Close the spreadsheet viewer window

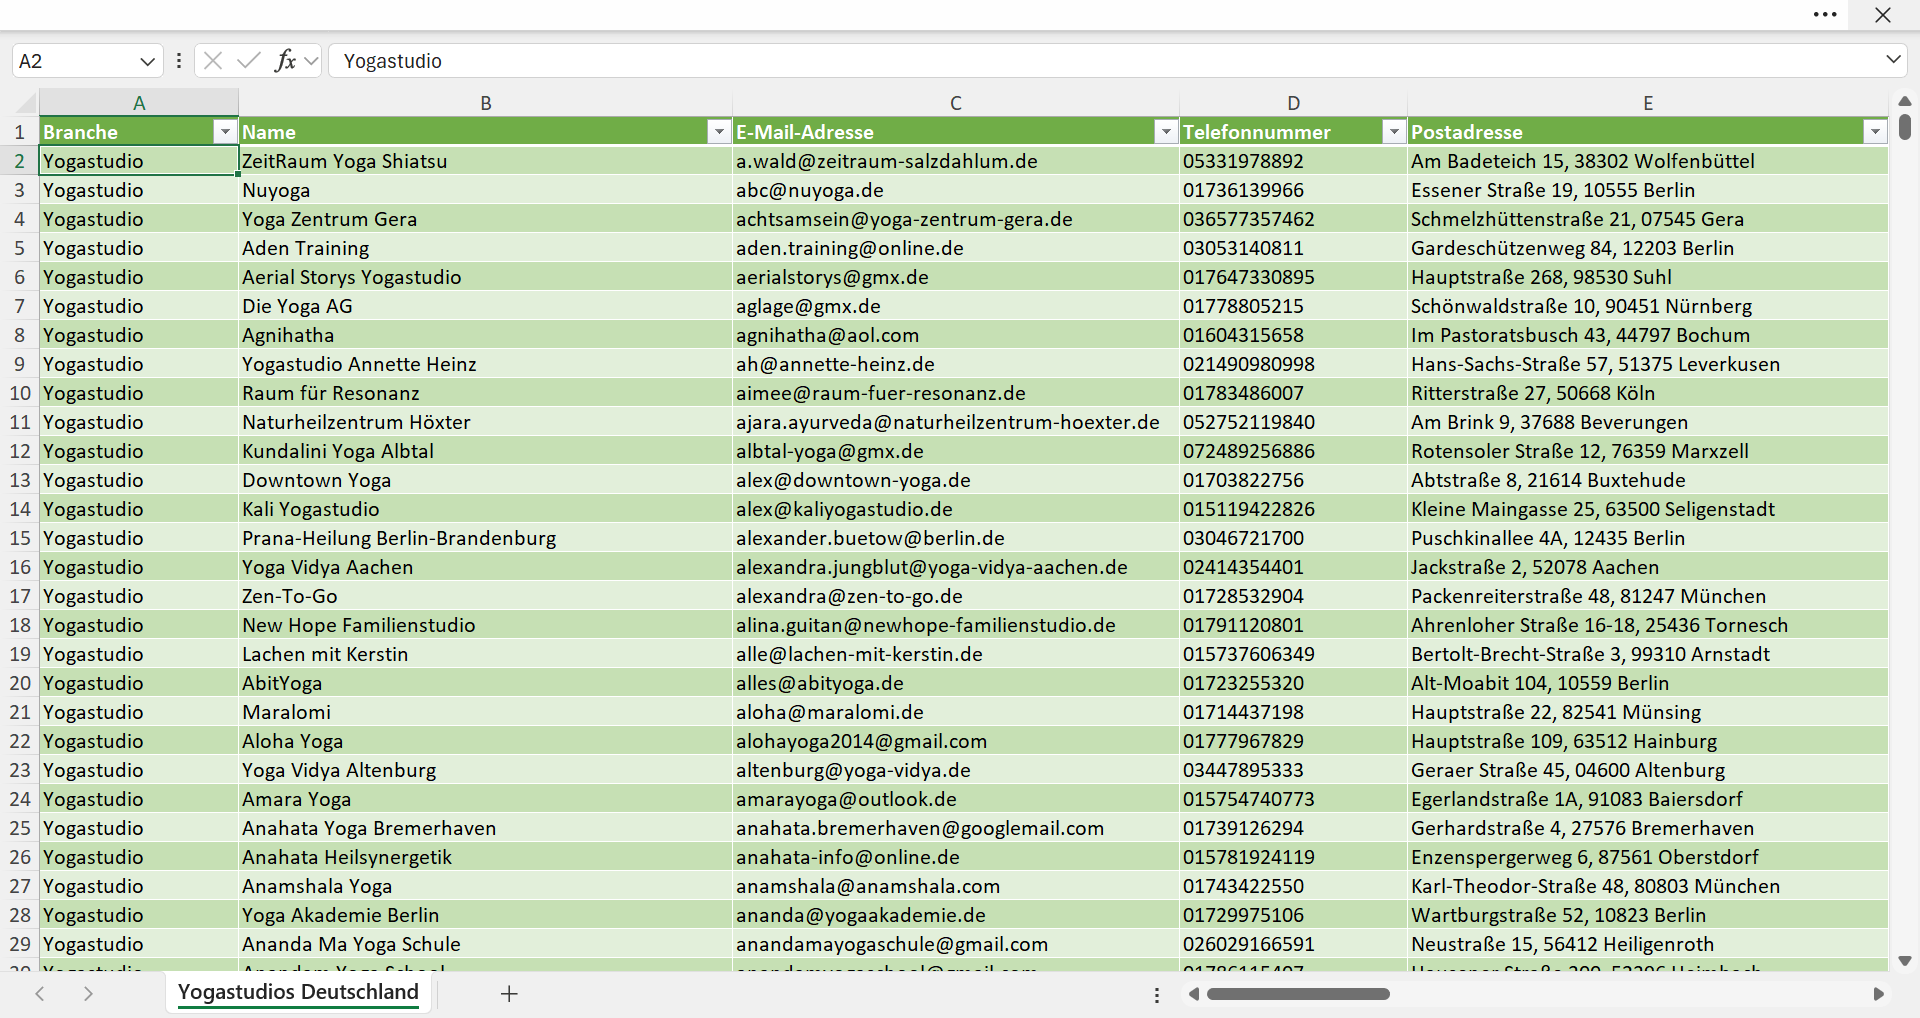[x=1883, y=15]
